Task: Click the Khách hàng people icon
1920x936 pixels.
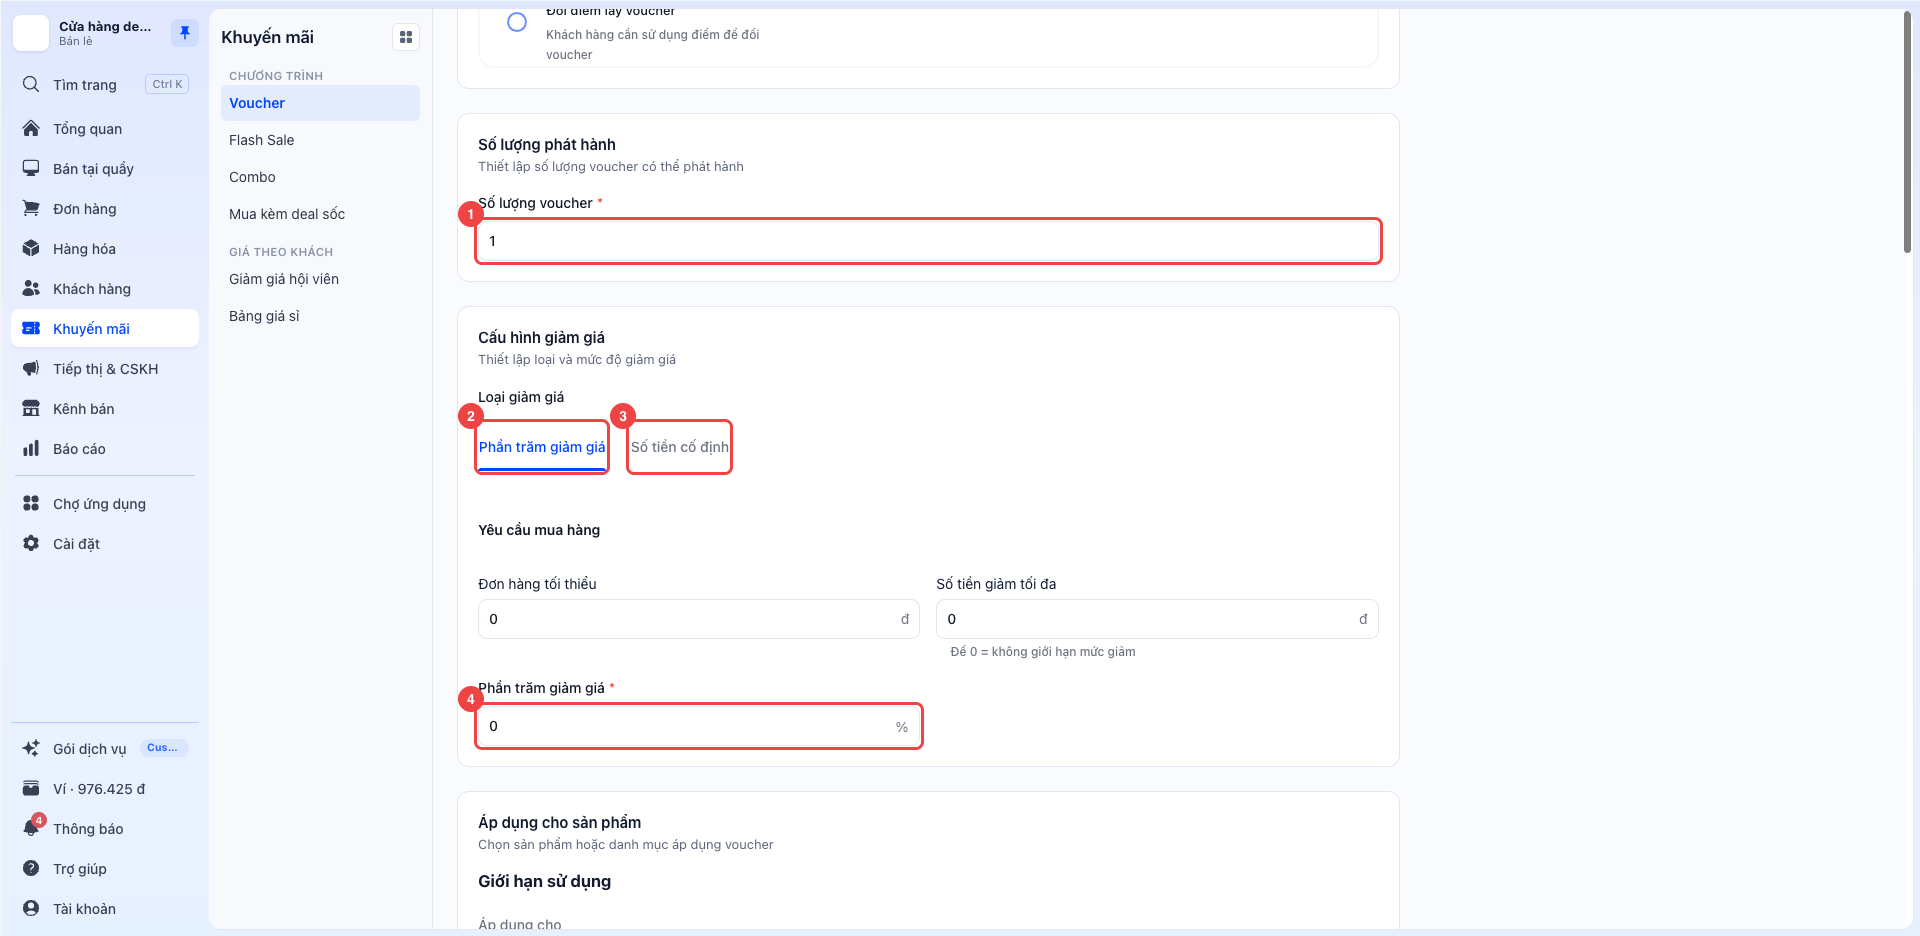Action: coord(31,288)
